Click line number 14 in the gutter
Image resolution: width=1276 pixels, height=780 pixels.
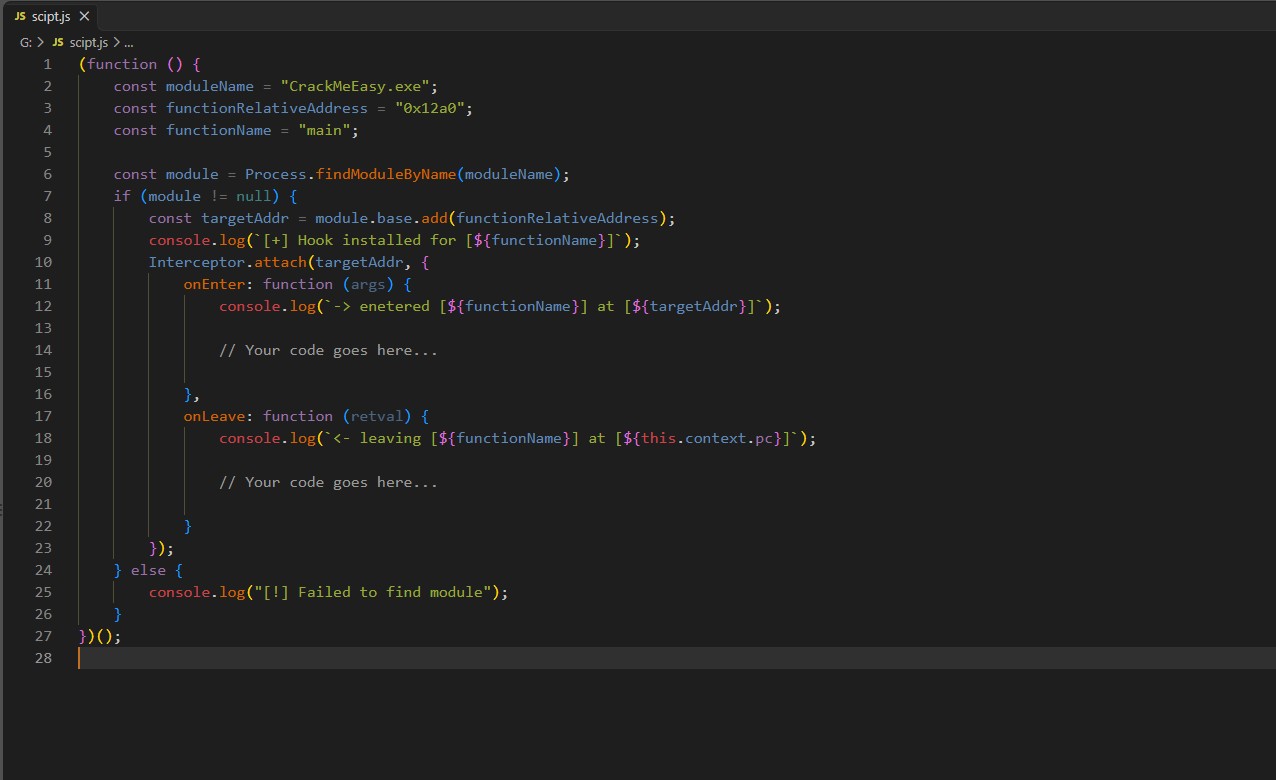point(43,350)
